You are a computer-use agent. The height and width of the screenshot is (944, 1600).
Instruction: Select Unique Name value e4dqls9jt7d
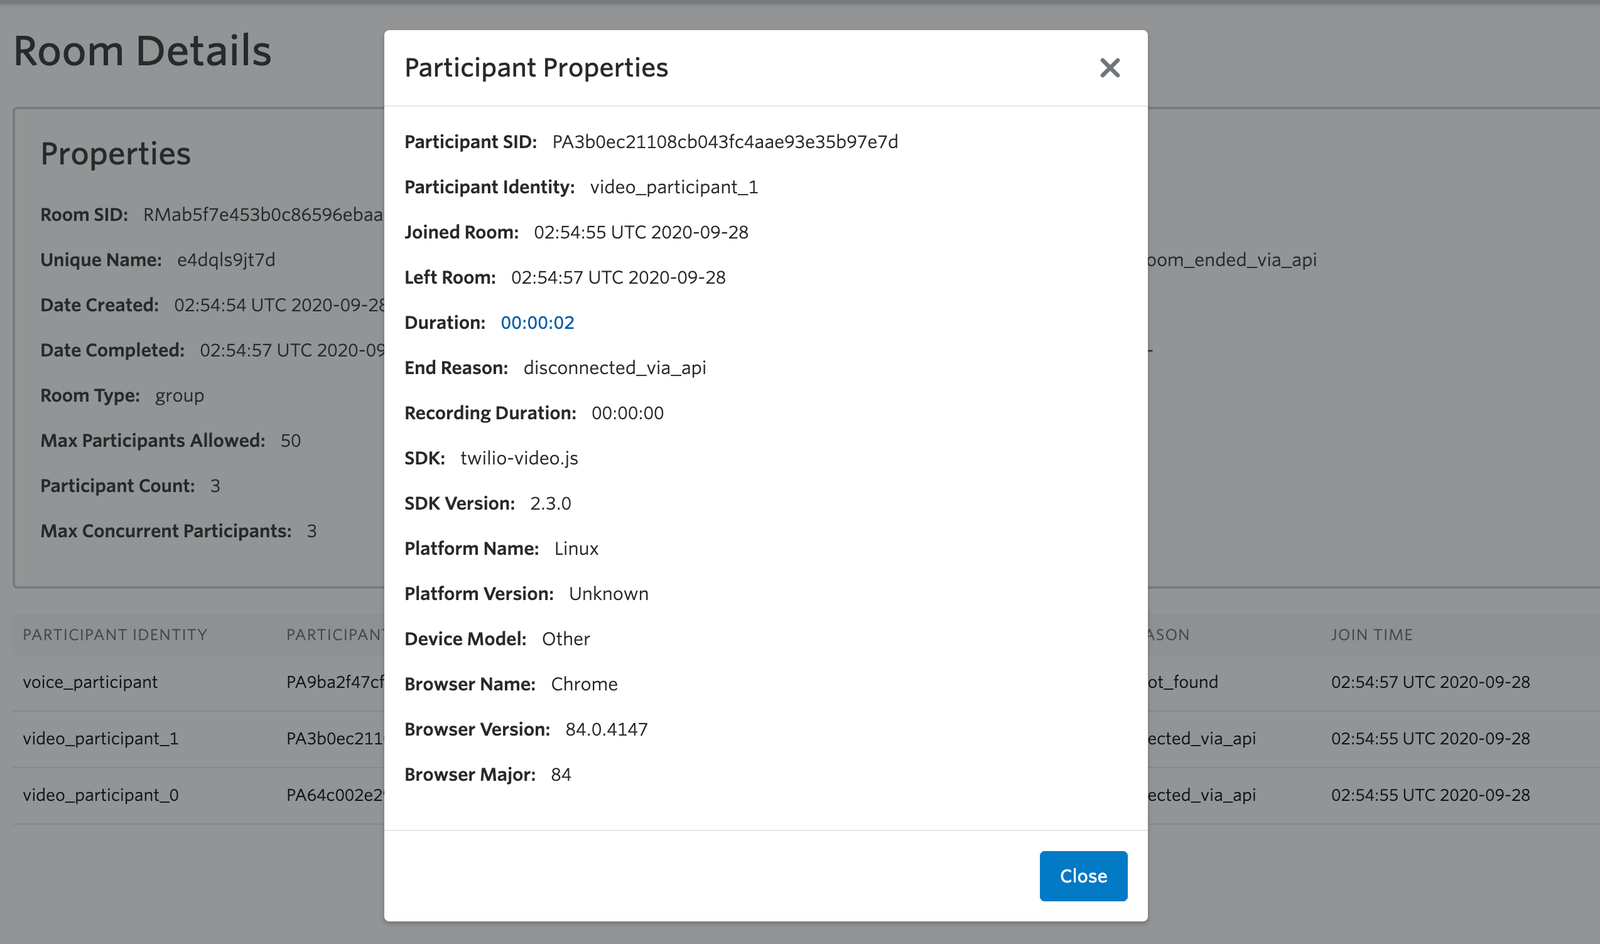(x=226, y=260)
